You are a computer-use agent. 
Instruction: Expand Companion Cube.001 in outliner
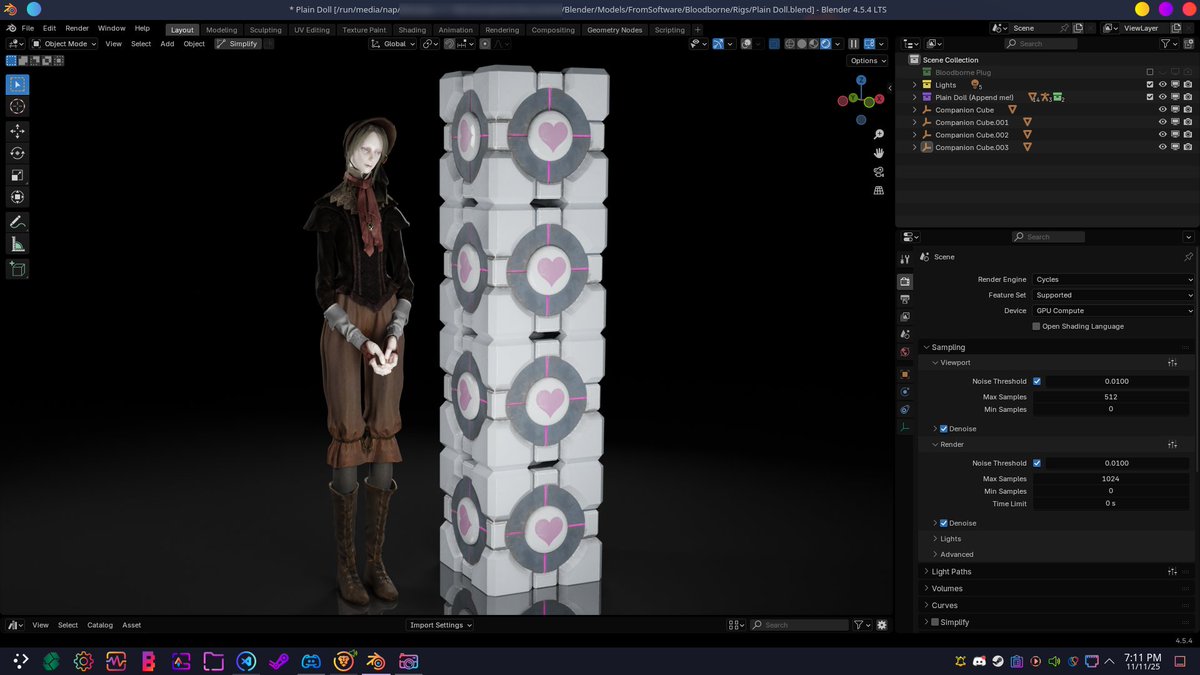click(x=914, y=122)
